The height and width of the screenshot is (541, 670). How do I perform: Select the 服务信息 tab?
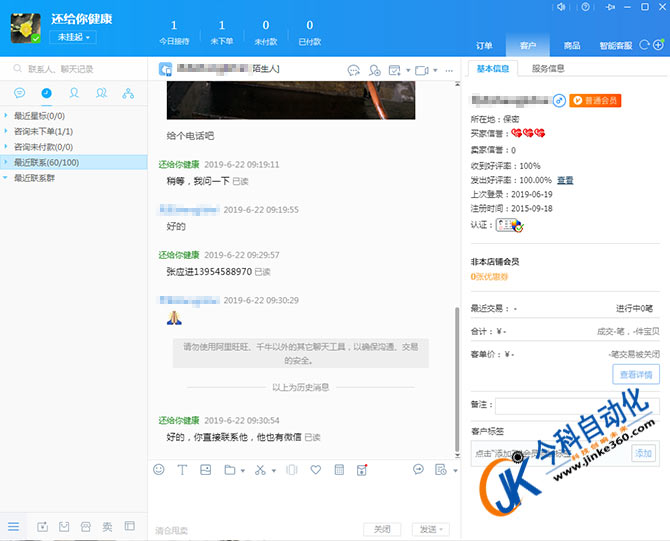pyautogui.click(x=548, y=68)
